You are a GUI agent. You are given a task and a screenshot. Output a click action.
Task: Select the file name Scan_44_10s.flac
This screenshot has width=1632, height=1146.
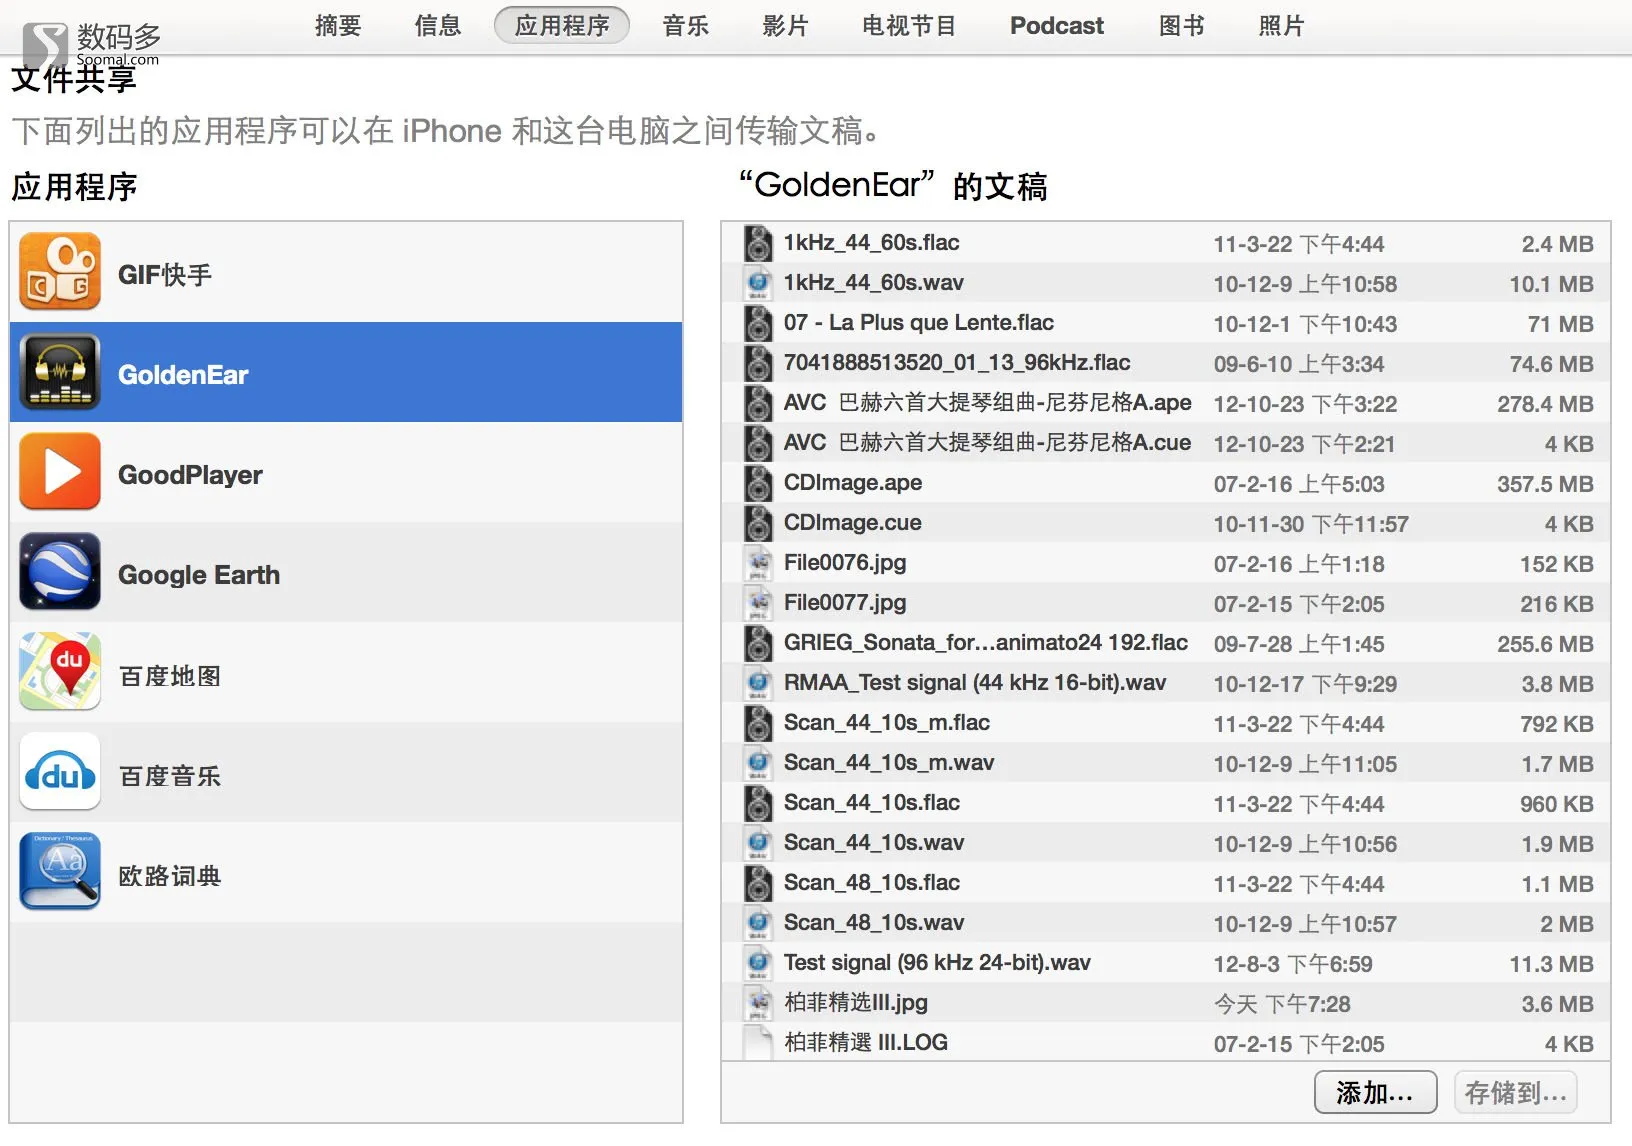[872, 802]
